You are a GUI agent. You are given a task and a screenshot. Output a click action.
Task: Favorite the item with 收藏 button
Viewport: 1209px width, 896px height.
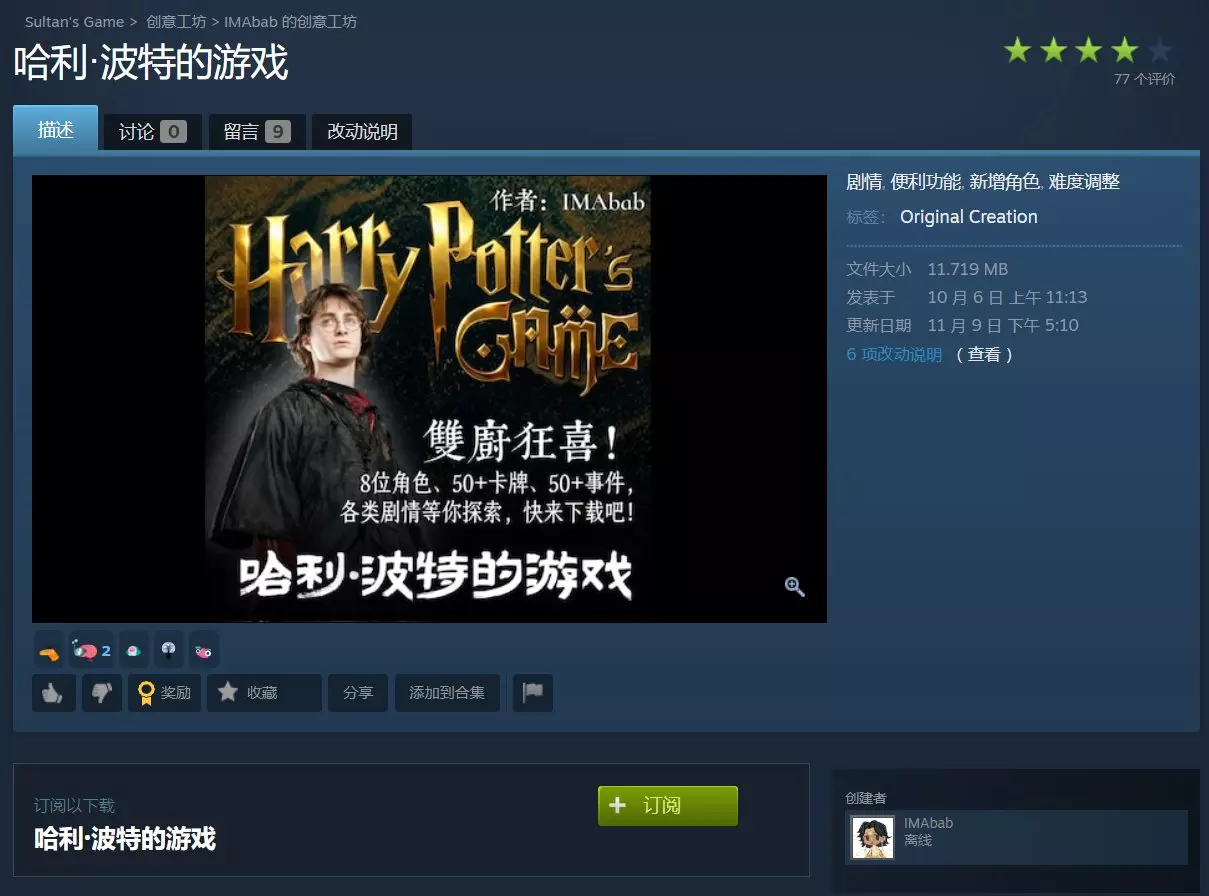click(264, 692)
